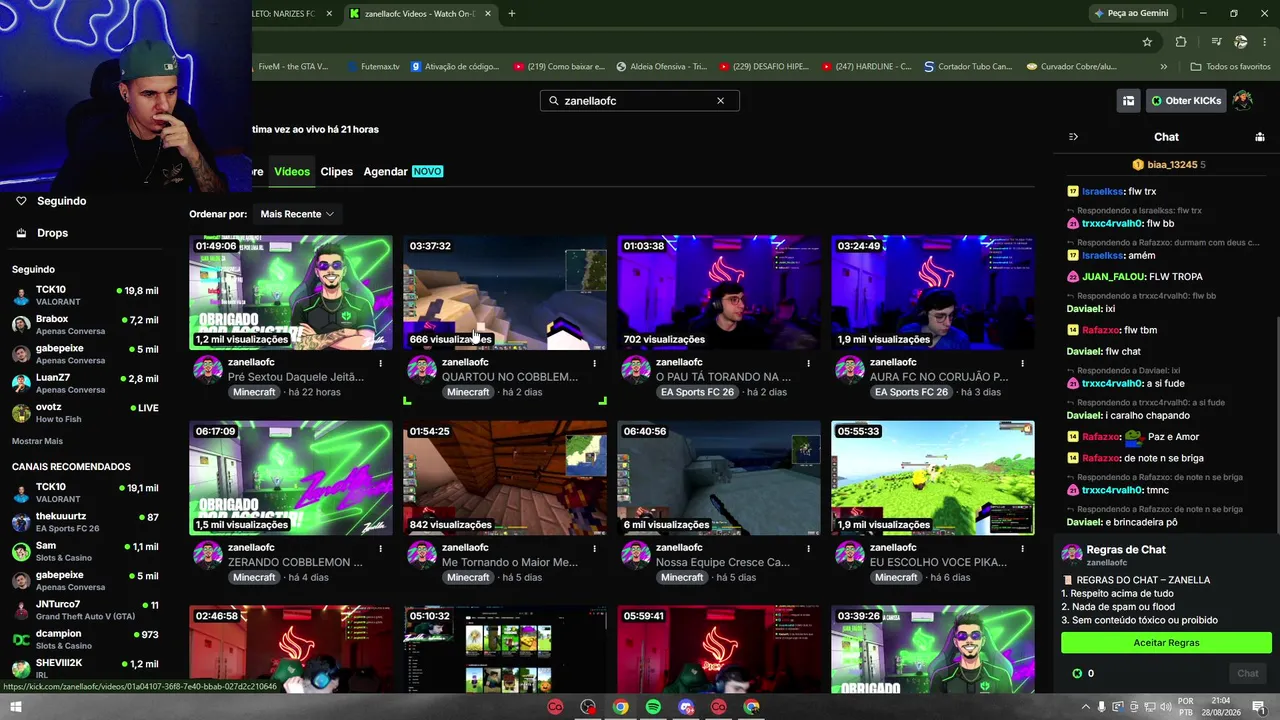Switch to the NARIZES FC browser tab
1280x720 pixels.
[288, 14]
